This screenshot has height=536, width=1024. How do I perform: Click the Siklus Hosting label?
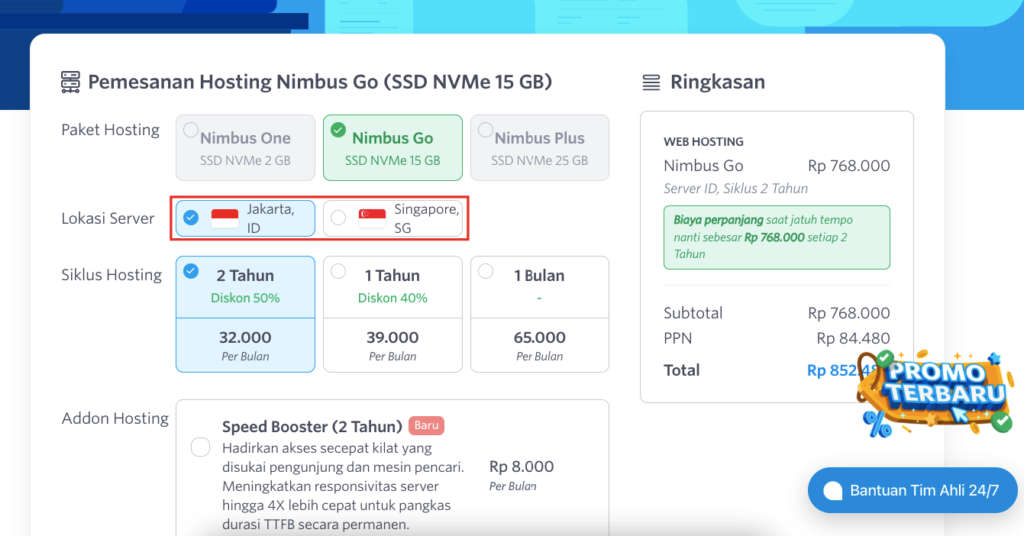(112, 275)
